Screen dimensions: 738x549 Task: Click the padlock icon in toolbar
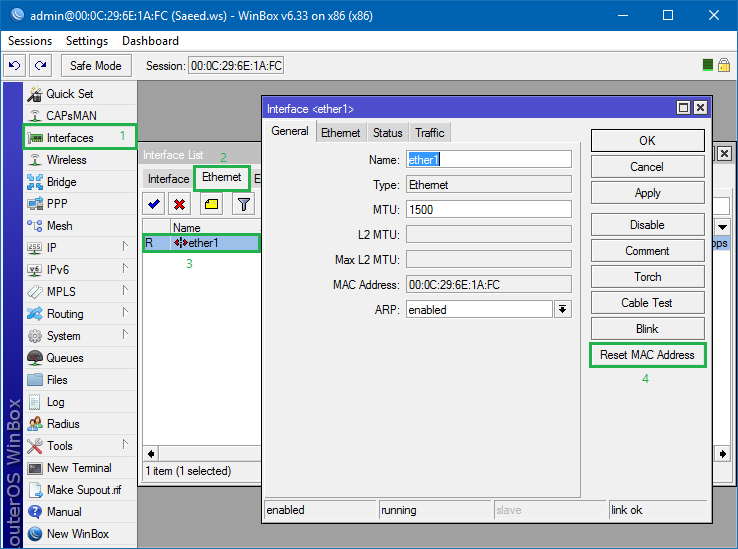click(x=724, y=65)
